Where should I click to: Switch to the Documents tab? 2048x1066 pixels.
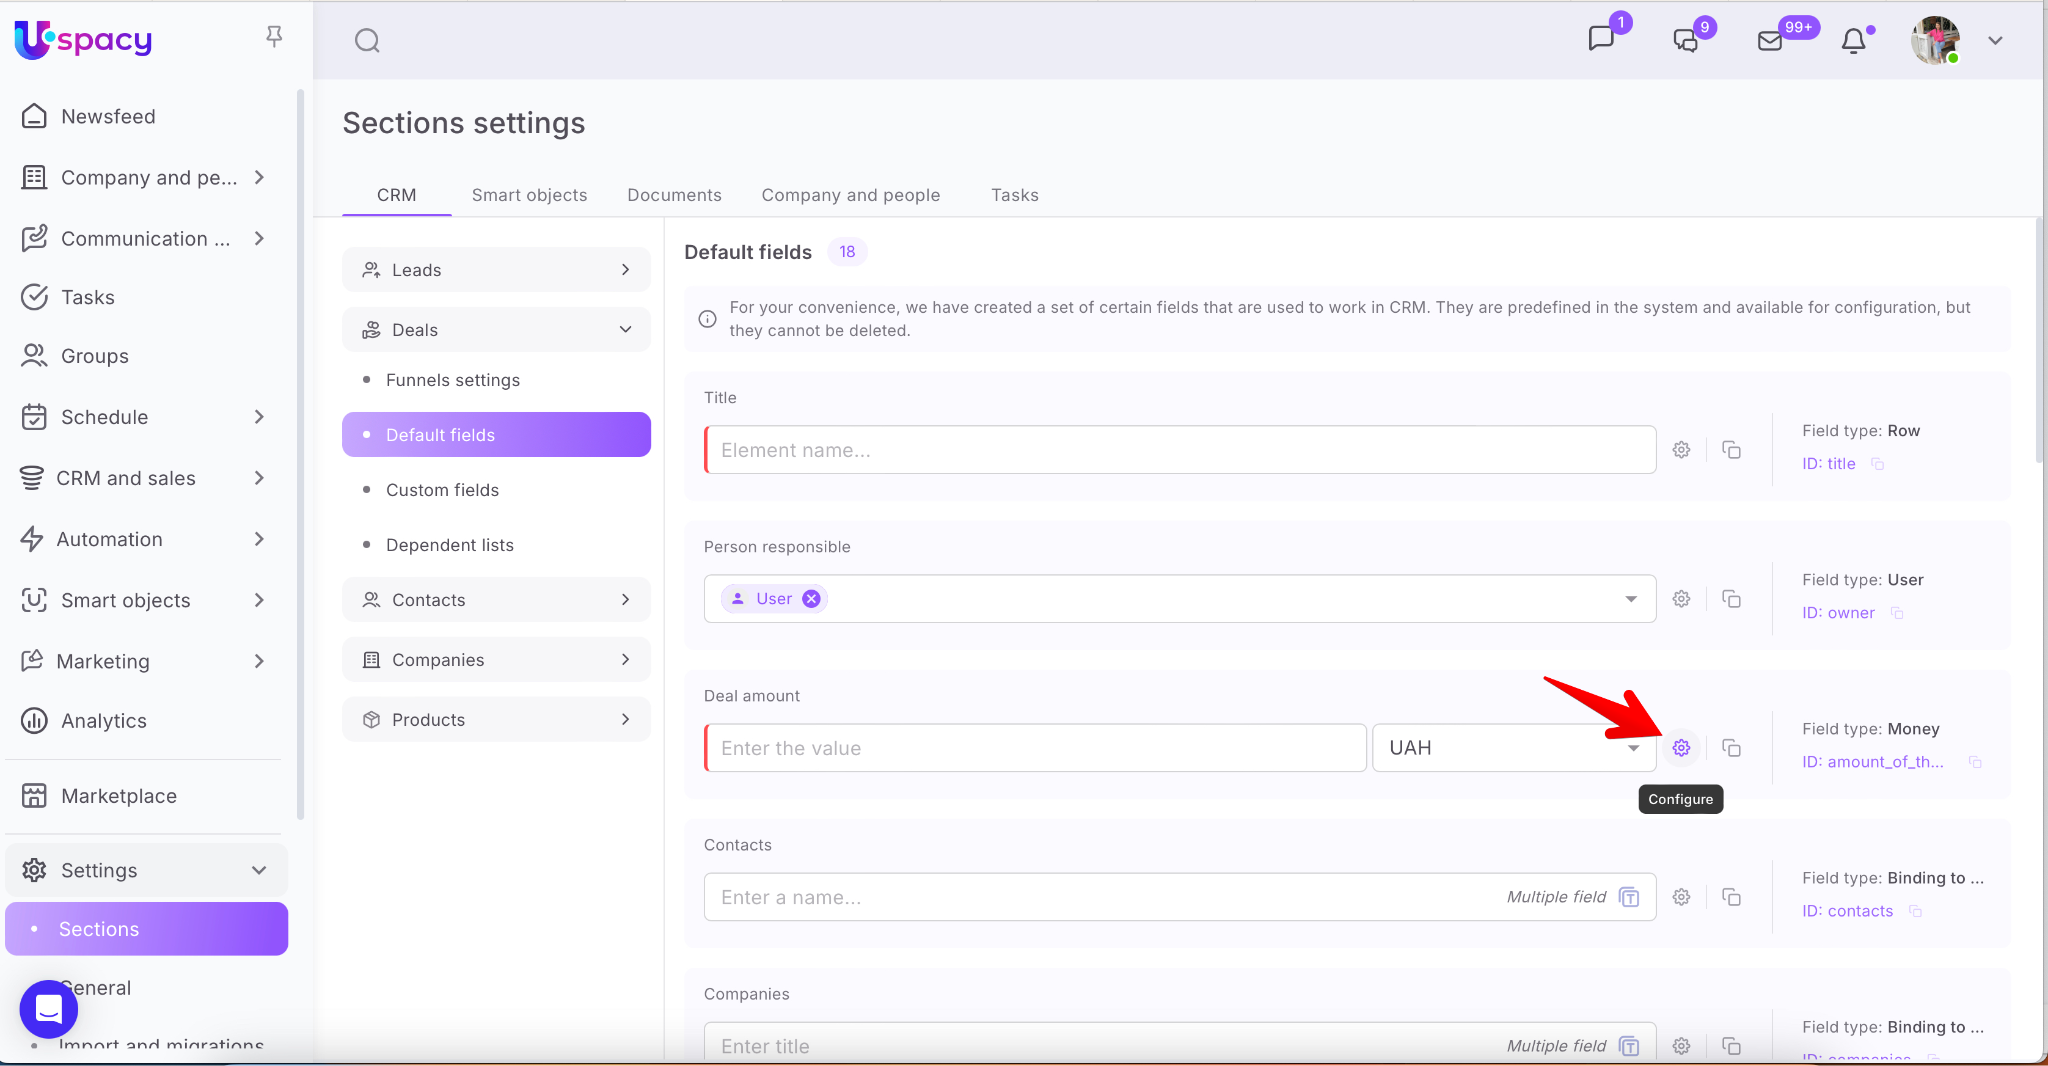click(x=674, y=195)
